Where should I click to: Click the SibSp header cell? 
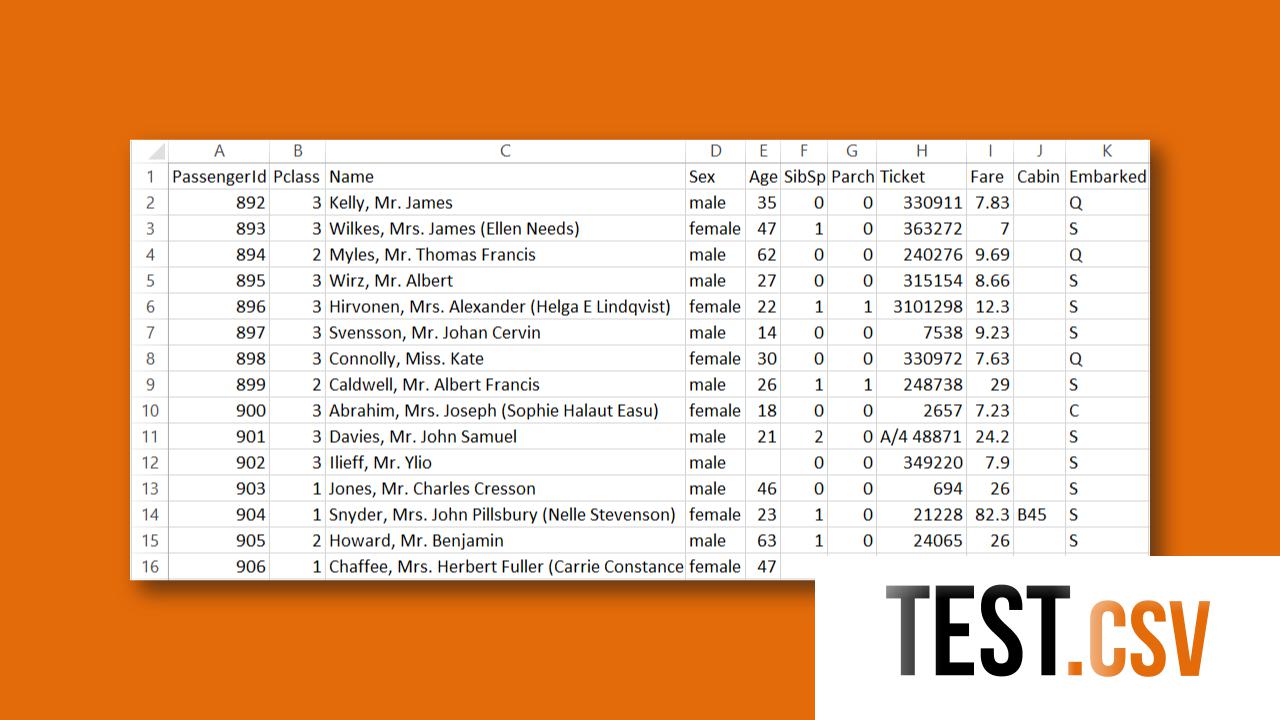pyautogui.click(x=804, y=176)
